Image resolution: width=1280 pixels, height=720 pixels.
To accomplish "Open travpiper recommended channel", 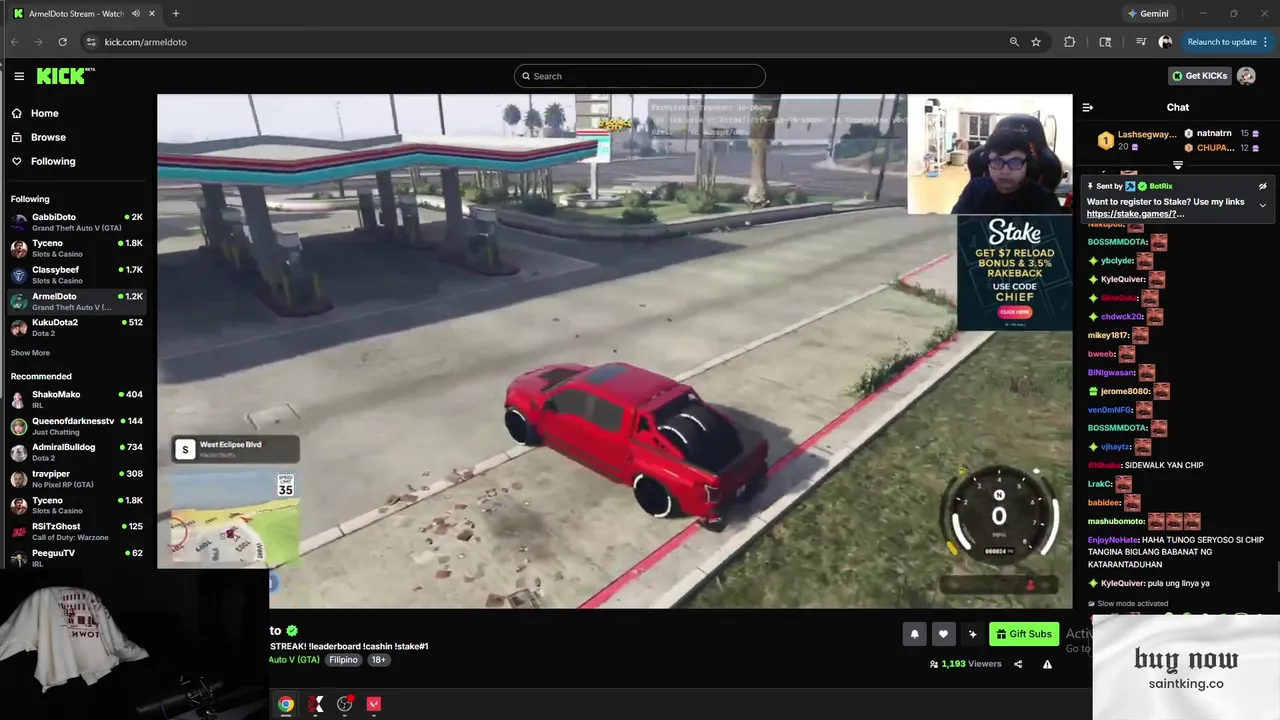I will (77, 479).
